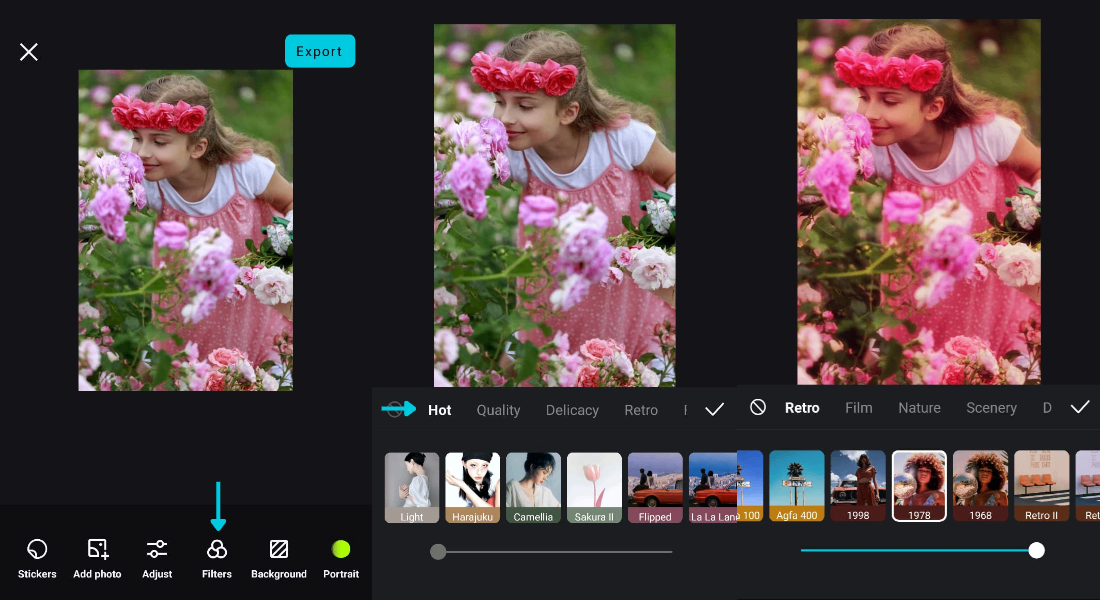Open the Nature filter category
Viewport: 1100px width, 600px height.
coord(919,408)
